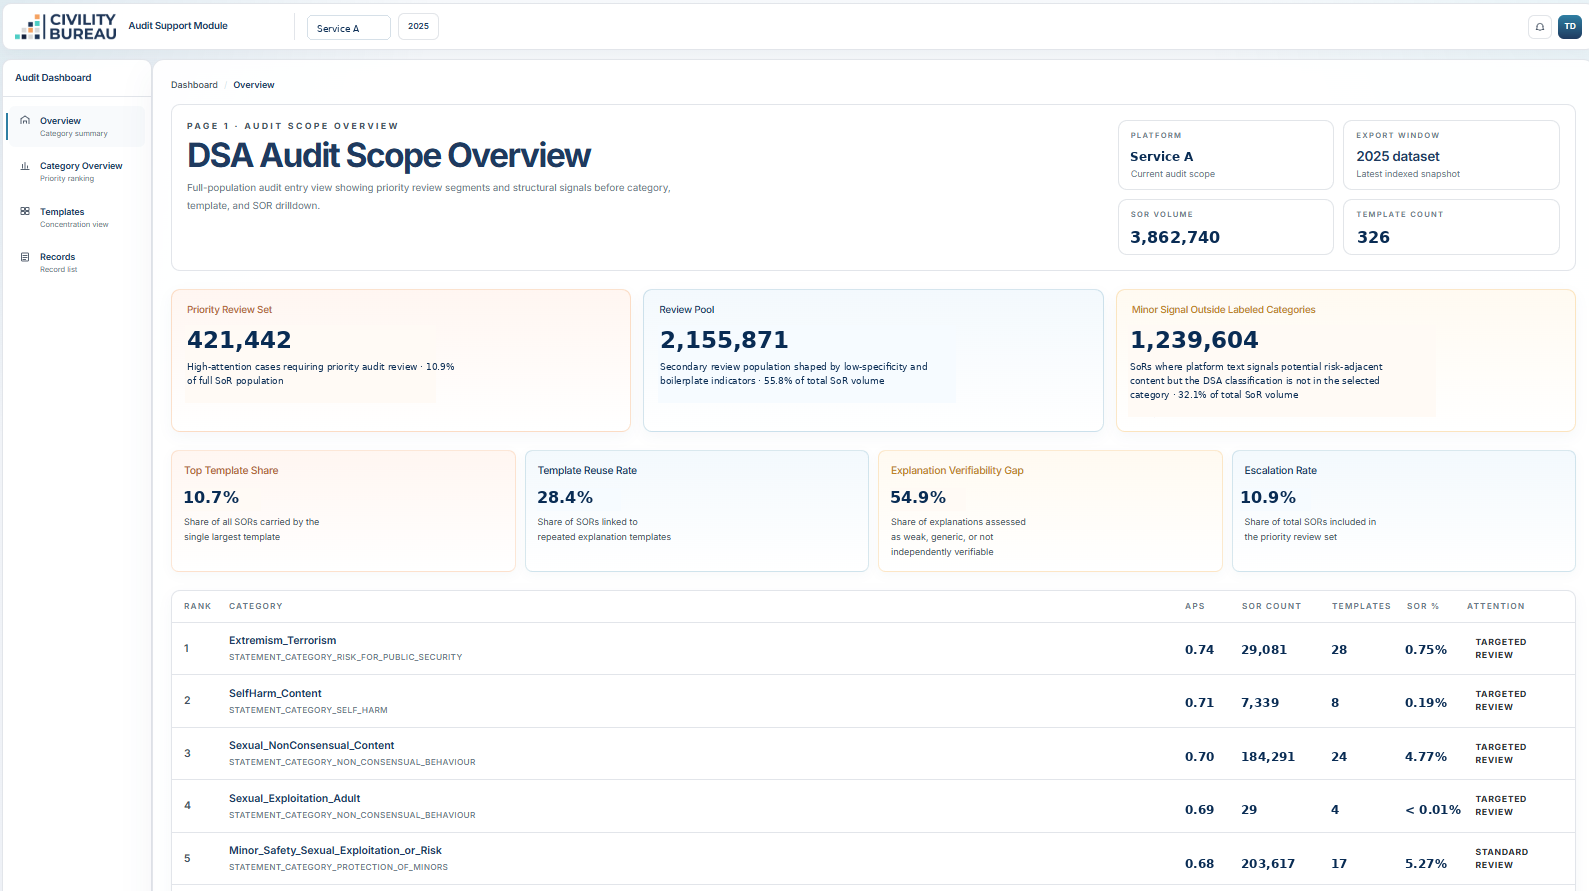Click APS value 0.74
This screenshot has width=1589, height=891.
point(1199,650)
